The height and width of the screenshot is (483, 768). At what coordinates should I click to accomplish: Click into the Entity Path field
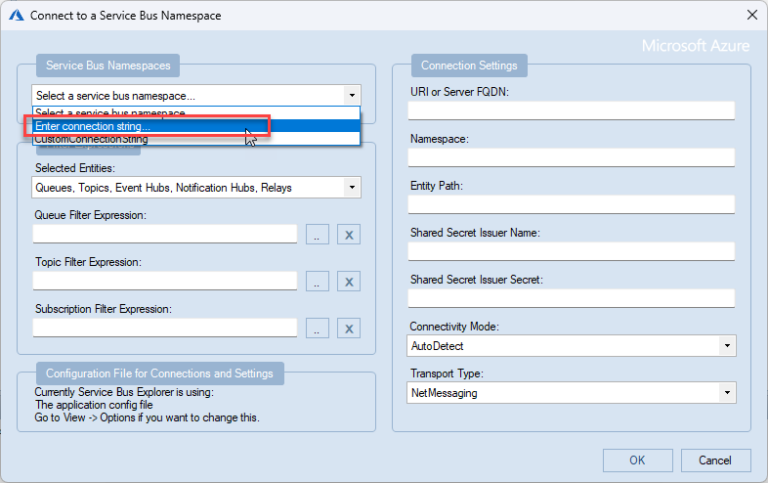(571, 204)
